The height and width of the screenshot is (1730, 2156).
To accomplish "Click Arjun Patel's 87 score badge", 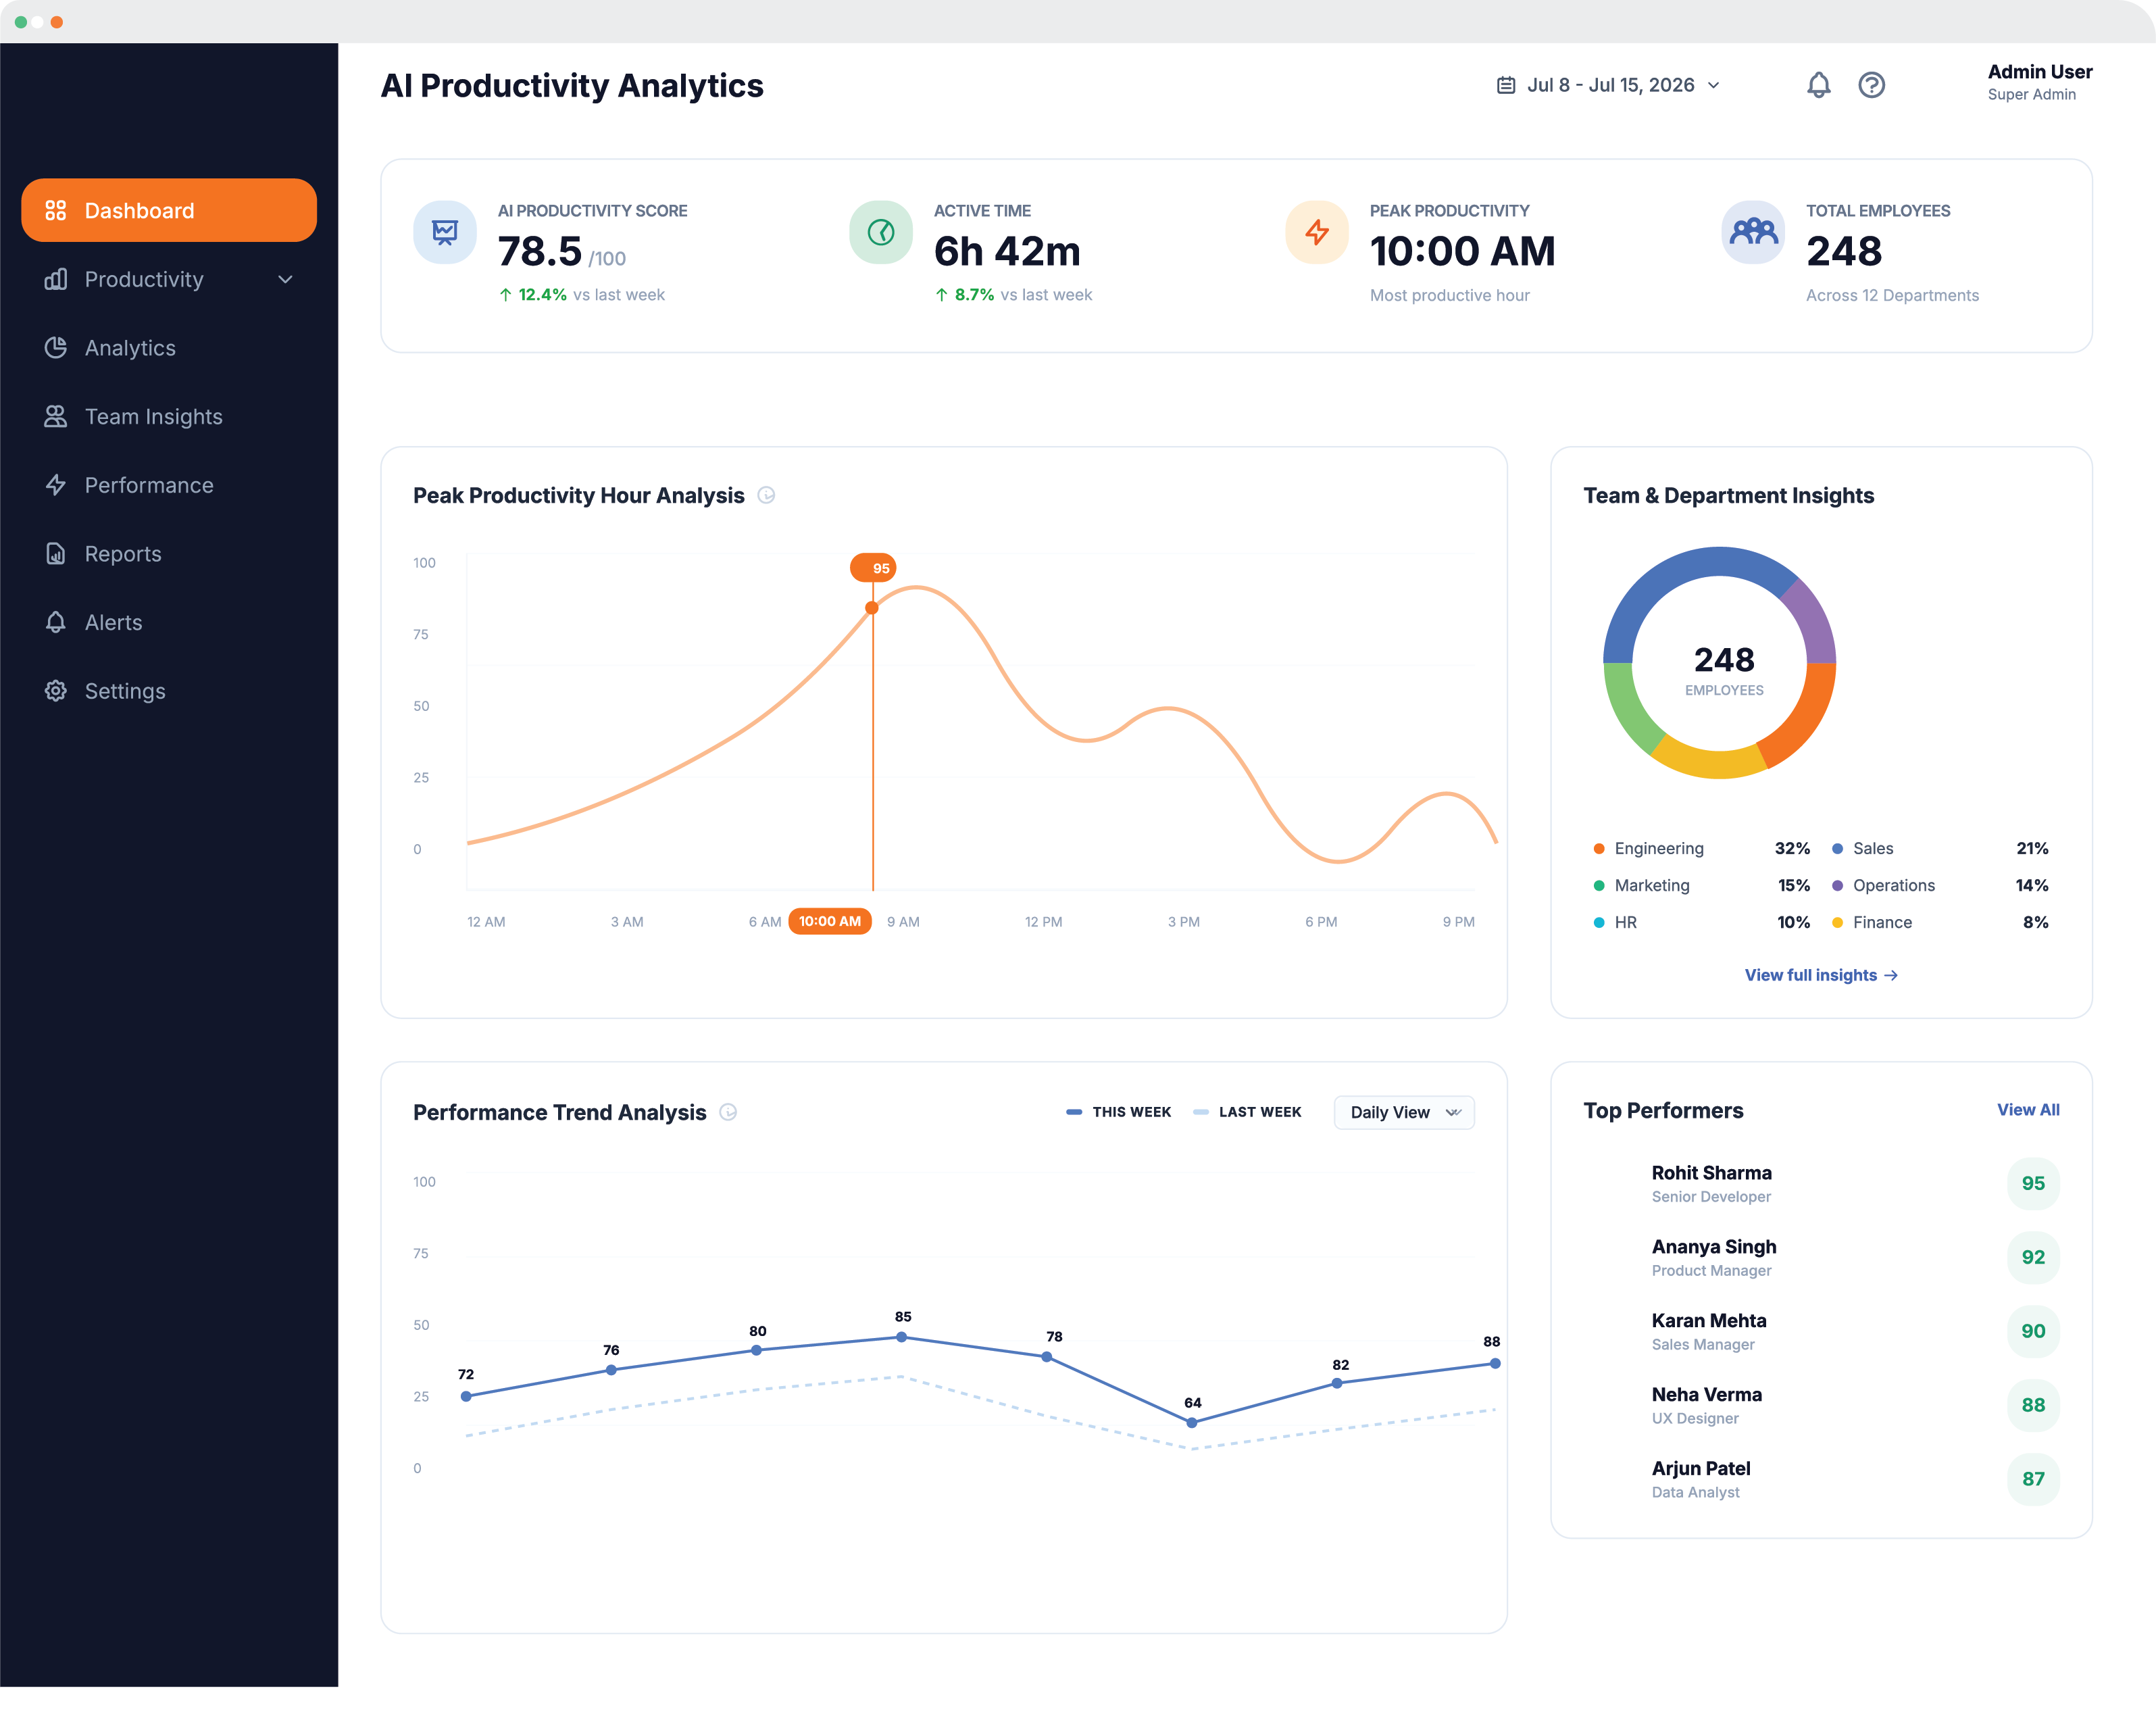I will (2033, 1480).
